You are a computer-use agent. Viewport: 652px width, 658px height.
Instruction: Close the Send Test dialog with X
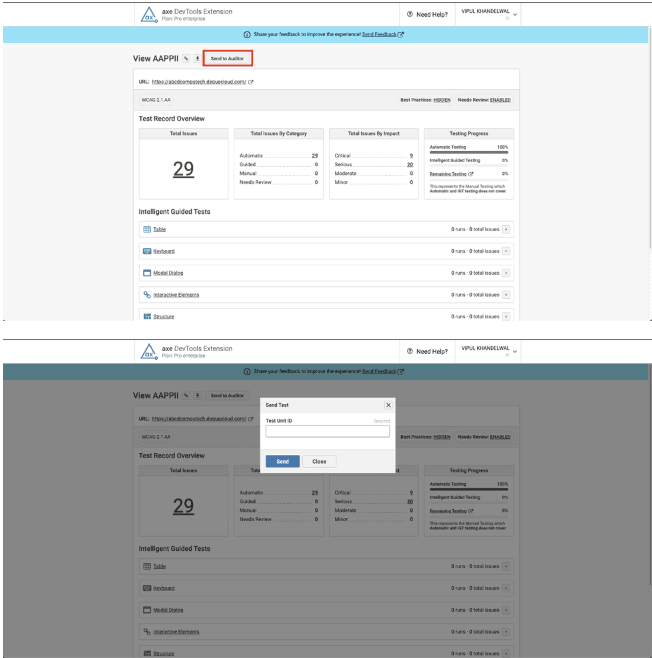pos(388,405)
